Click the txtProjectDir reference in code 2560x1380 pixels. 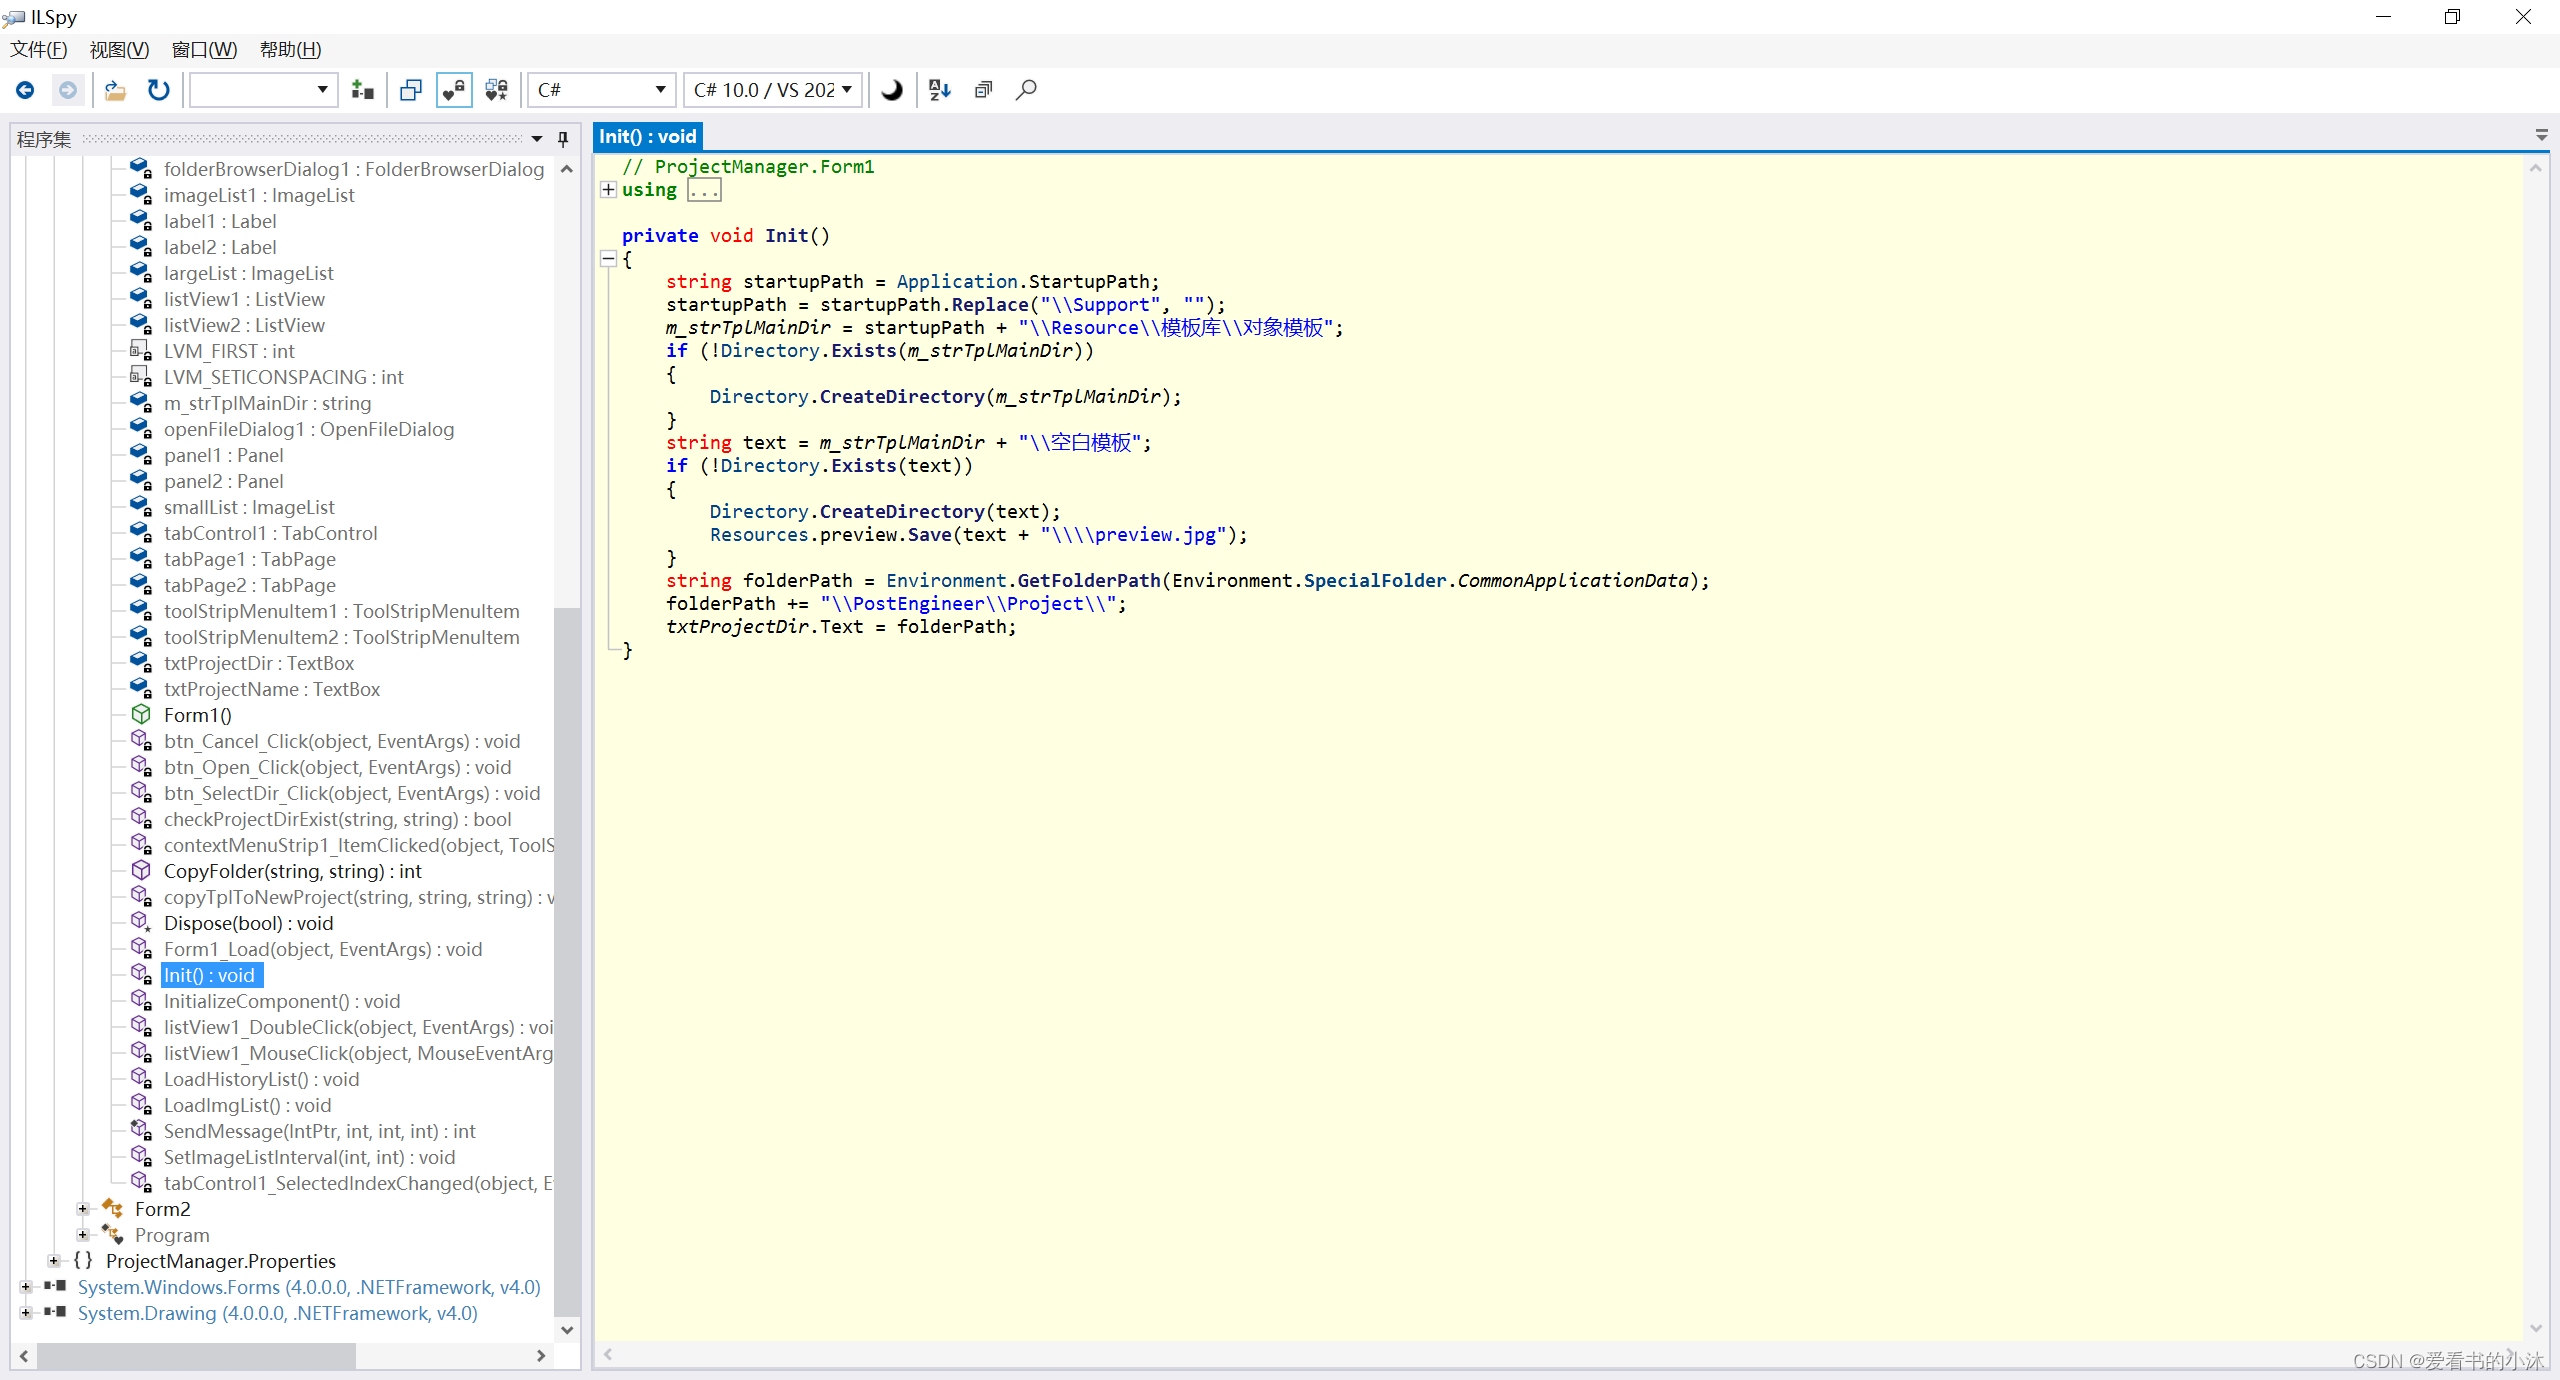[738, 627]
